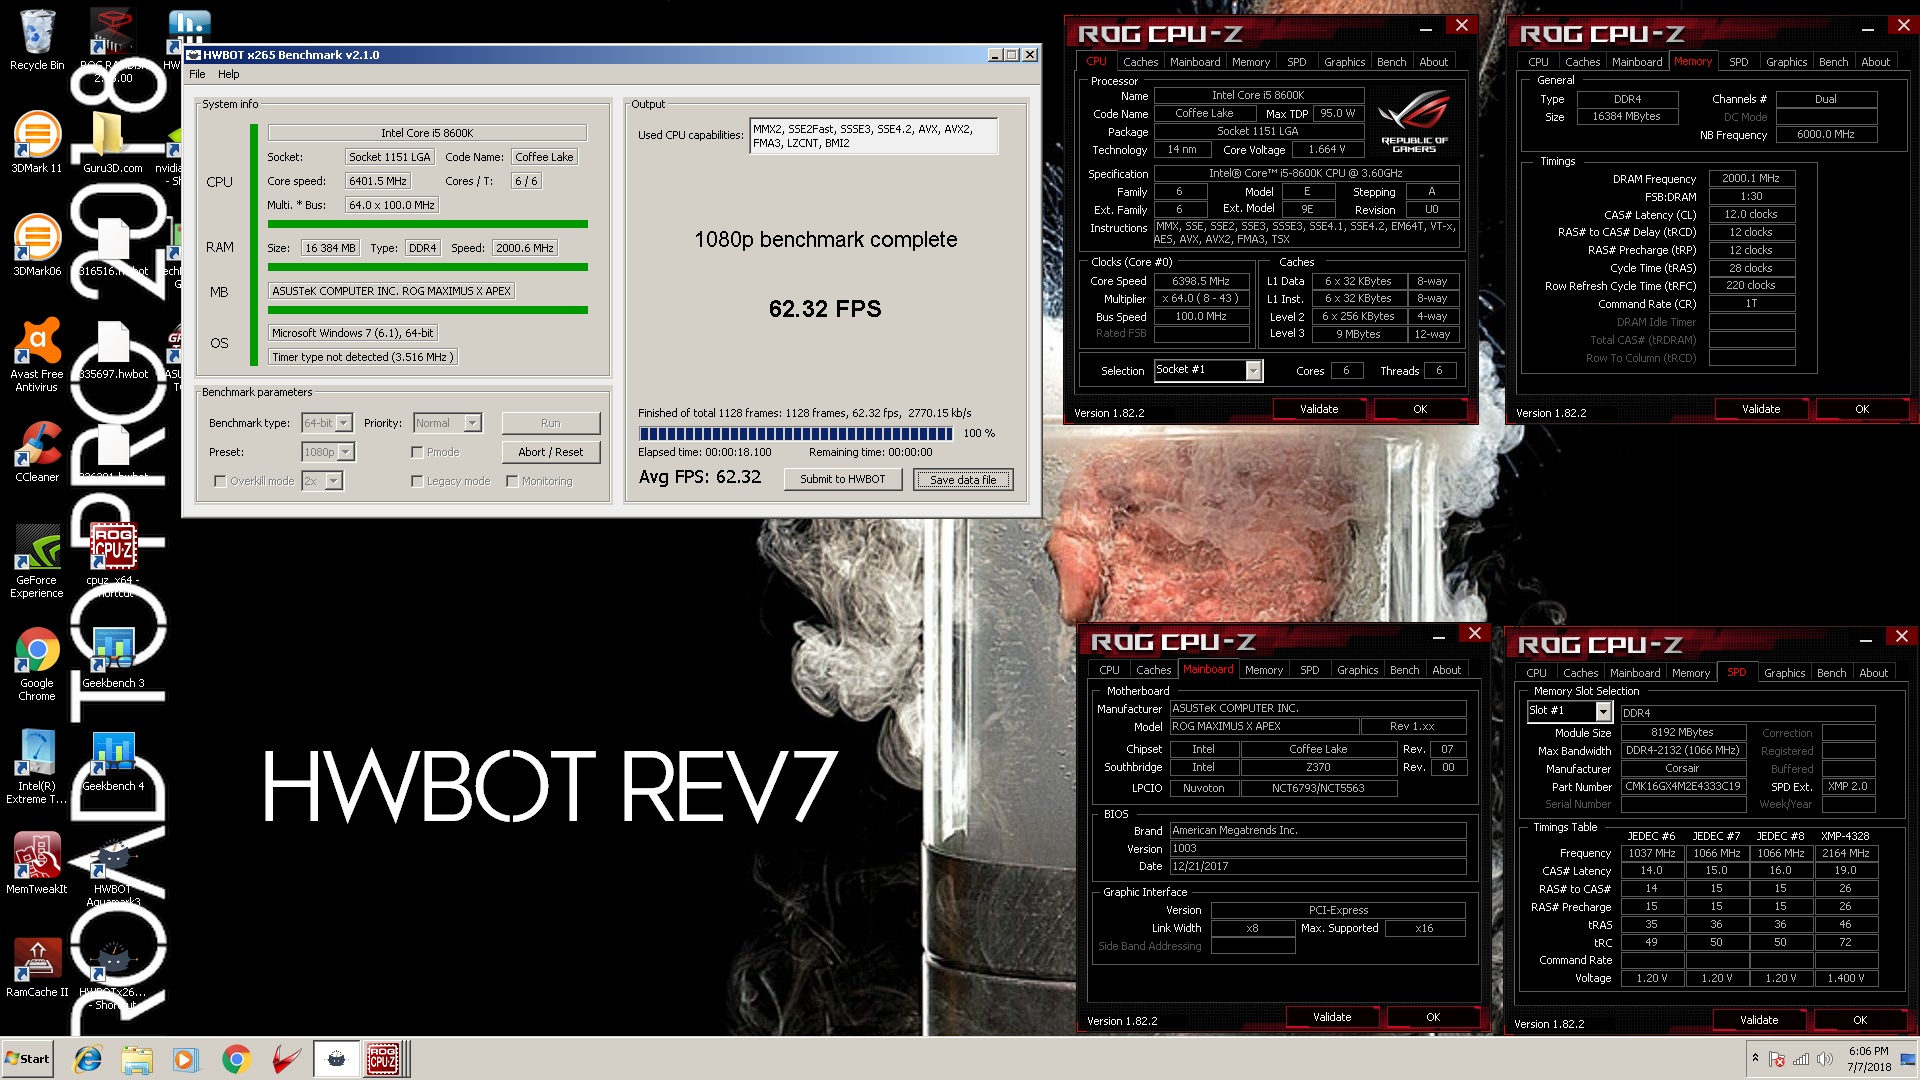Viewport: 1920px width, 1080px height.
Task: Toggle the Pmode checkbox
Action: coord(417,452)
